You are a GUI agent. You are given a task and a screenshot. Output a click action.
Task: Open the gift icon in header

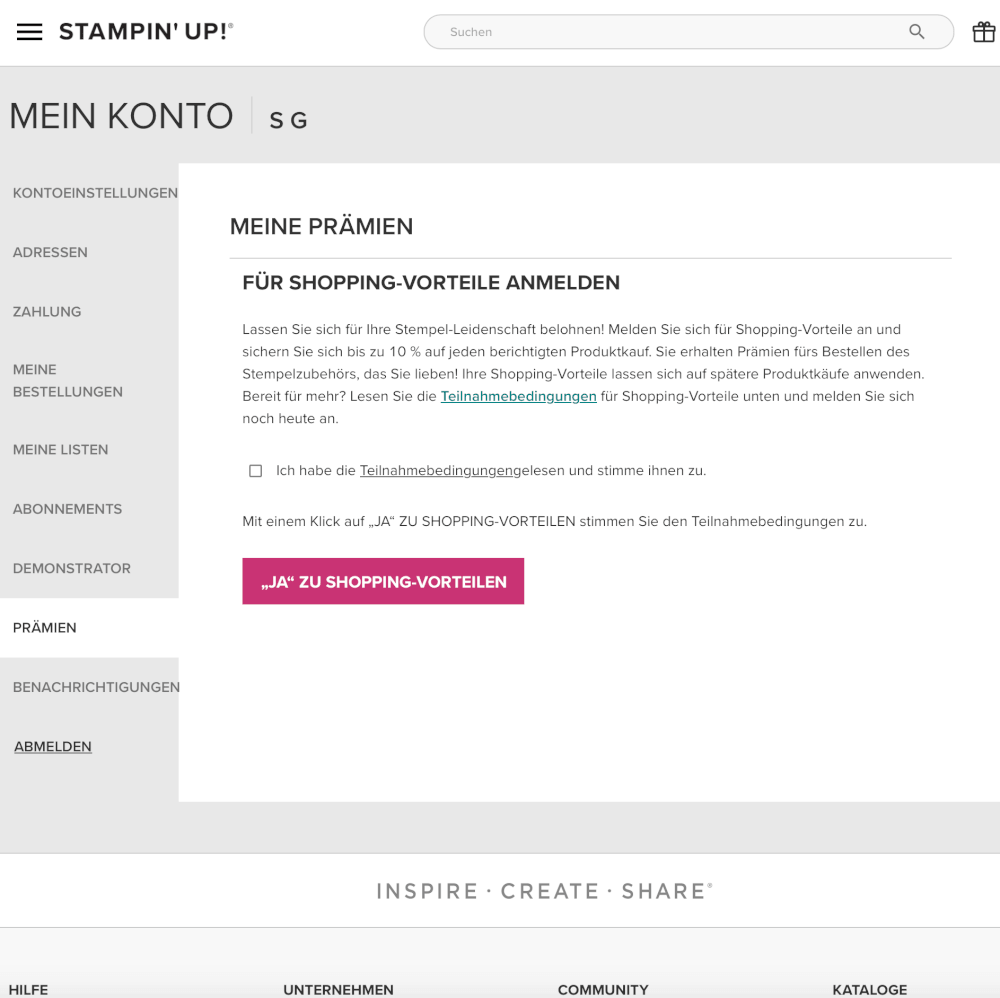(983, 32)
